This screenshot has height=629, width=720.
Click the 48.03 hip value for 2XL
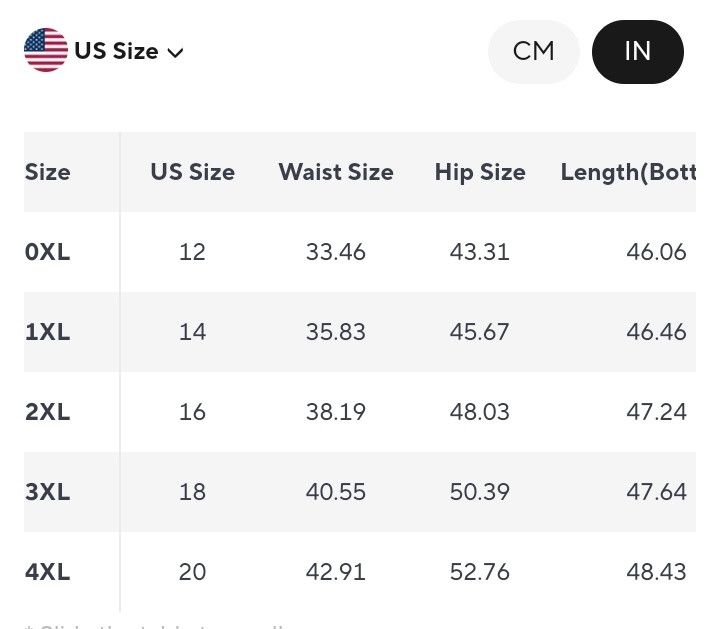(x=479, y=412)
